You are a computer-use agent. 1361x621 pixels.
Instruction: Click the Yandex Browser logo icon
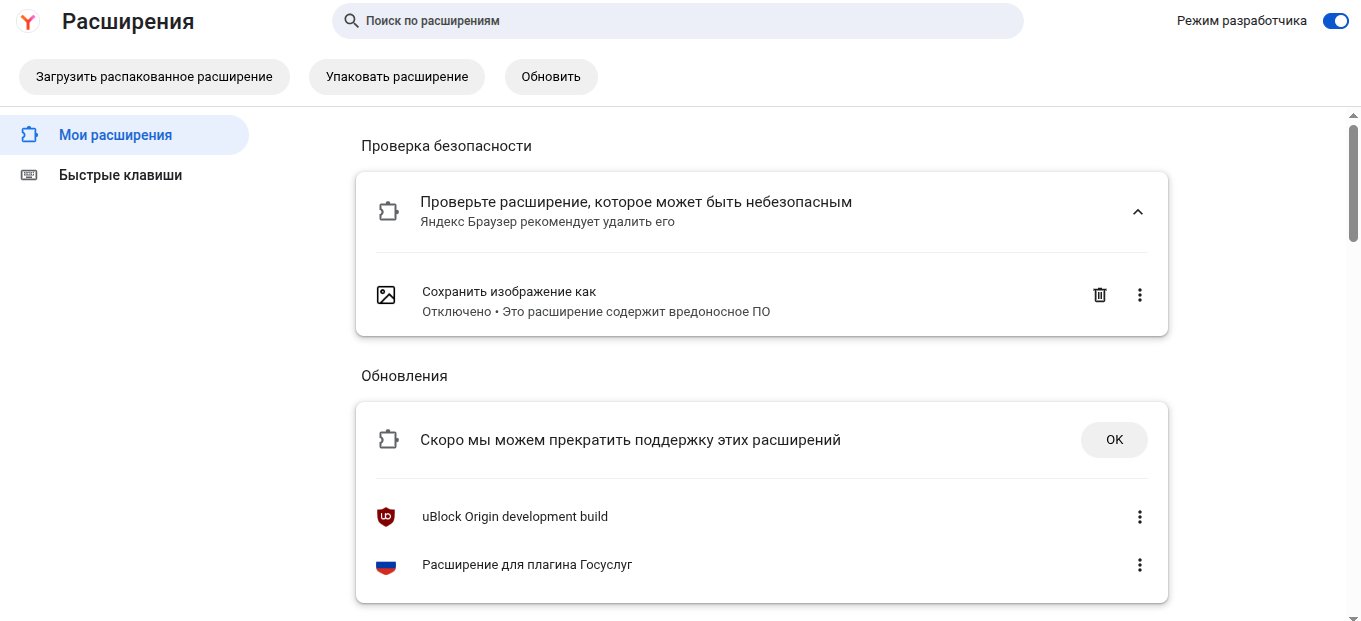(x=29, y=21)
